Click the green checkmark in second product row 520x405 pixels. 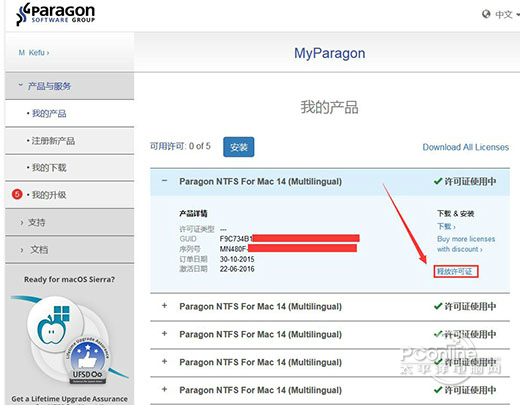pyautogui.click(x=438, y=306)
